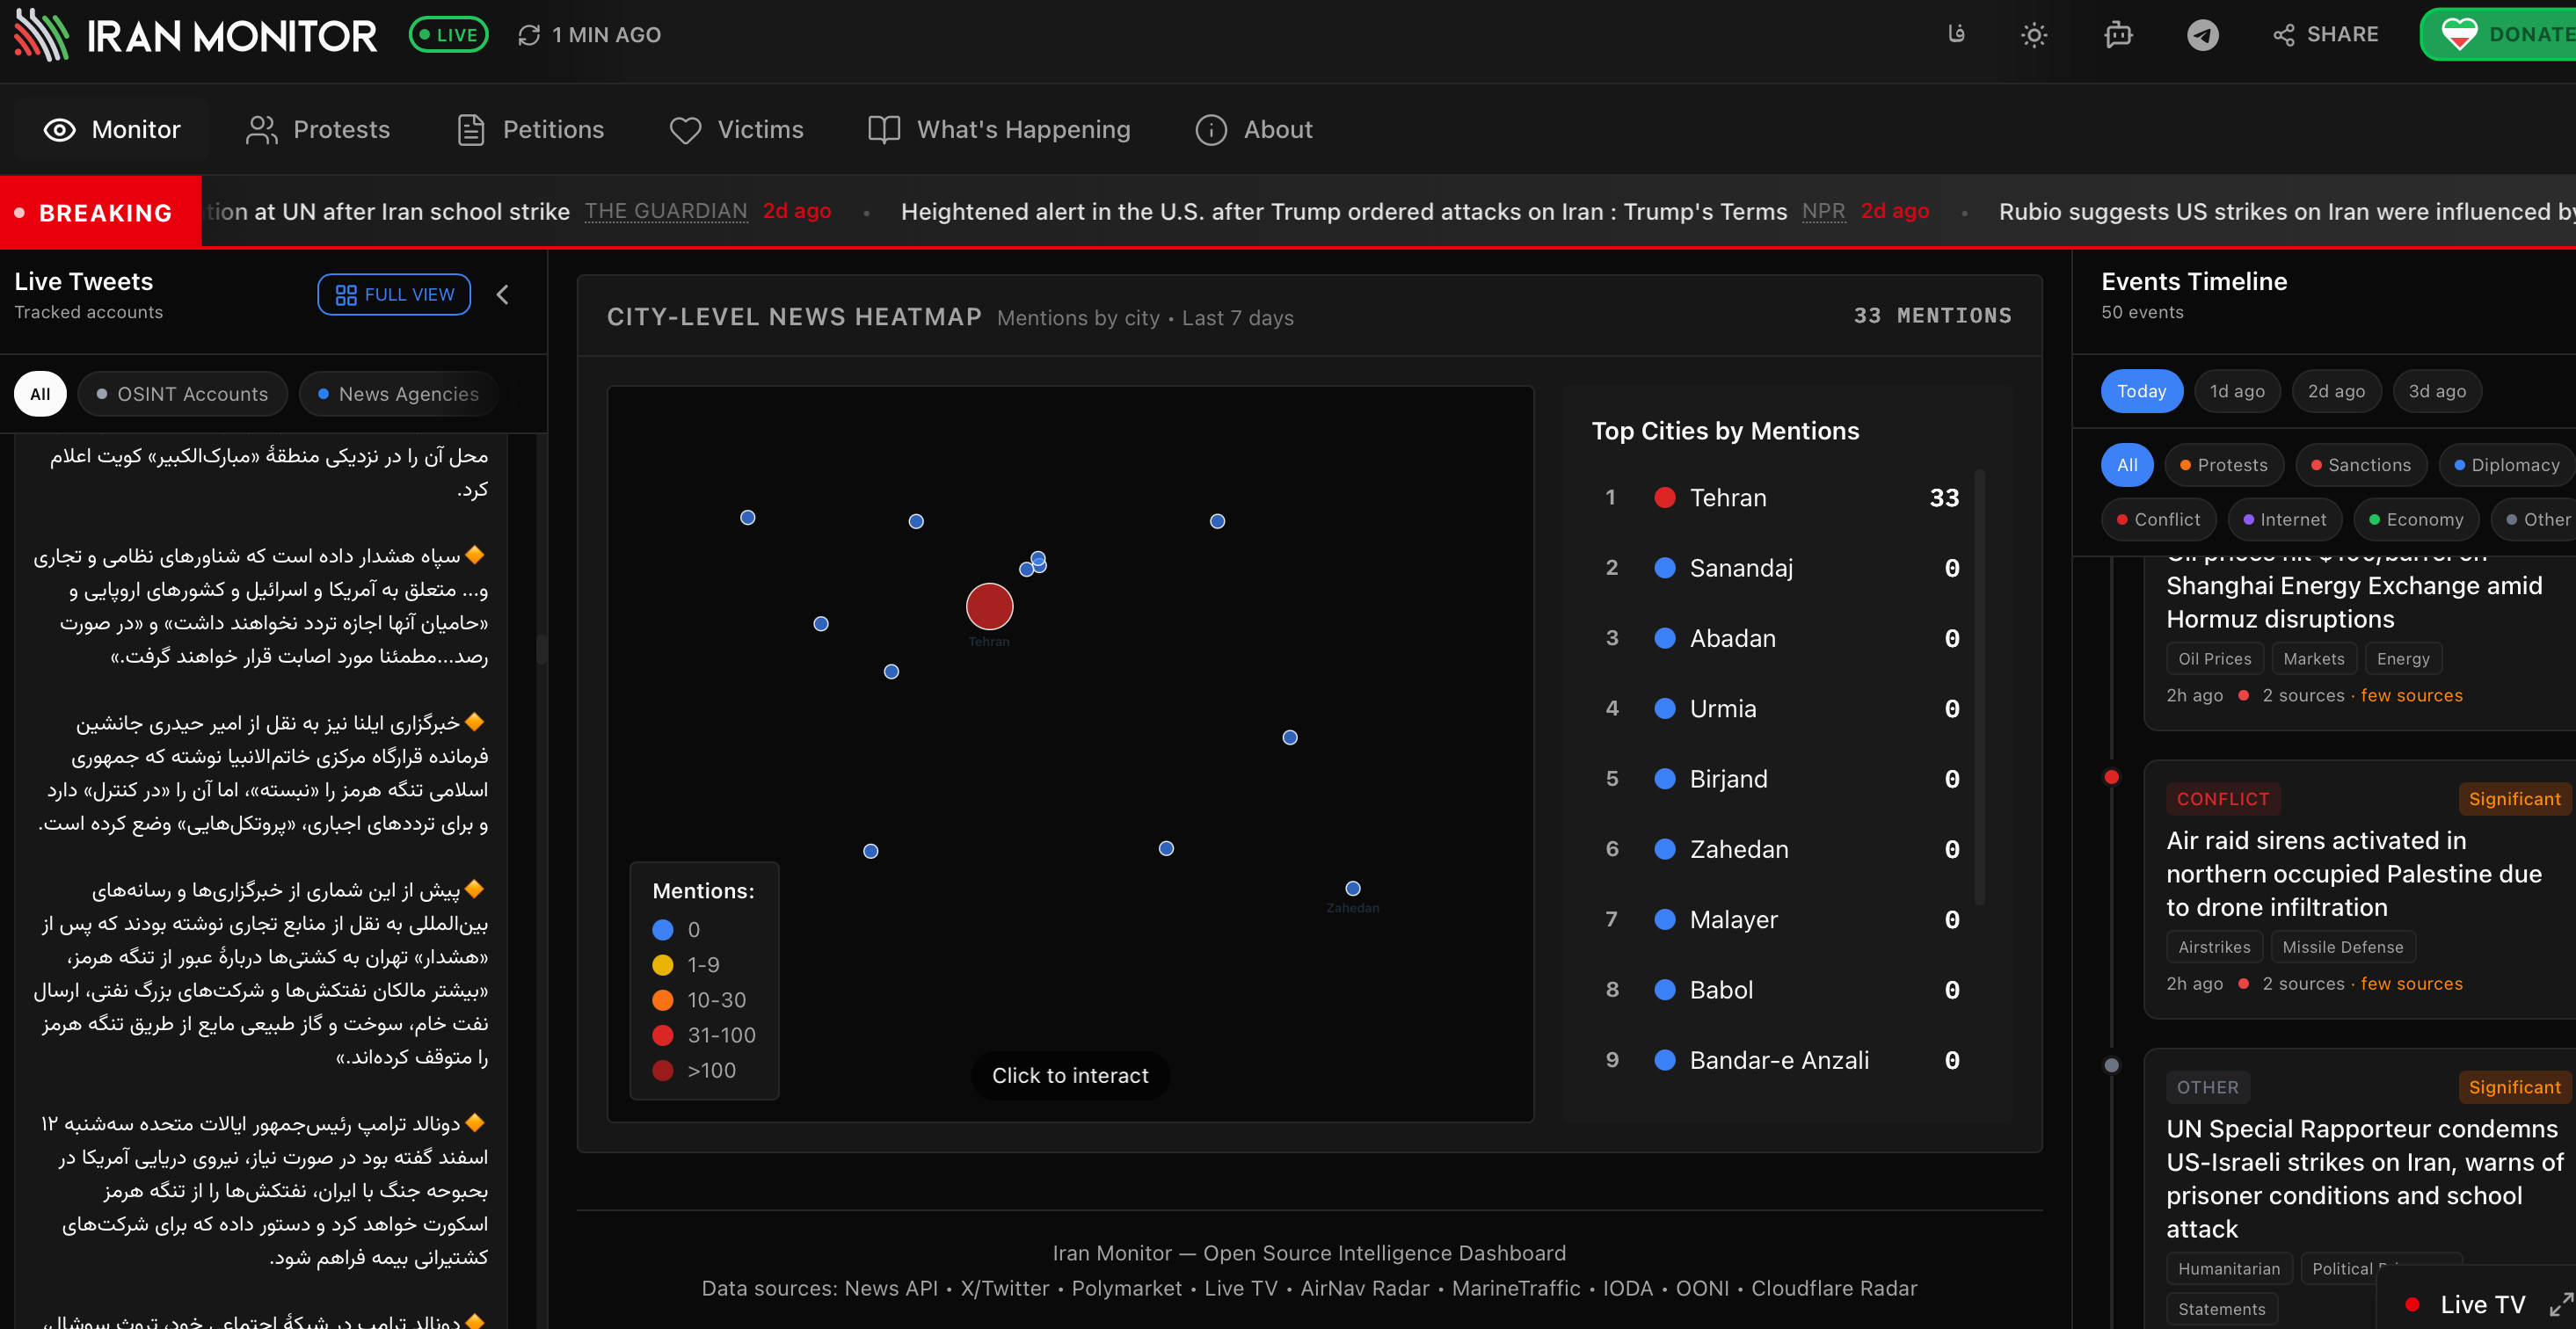Open THE GUARDIAN source link in ticker
The height and width of the screenshot is (1329, 2576).
pyautogui.click(x=666, y=211)
